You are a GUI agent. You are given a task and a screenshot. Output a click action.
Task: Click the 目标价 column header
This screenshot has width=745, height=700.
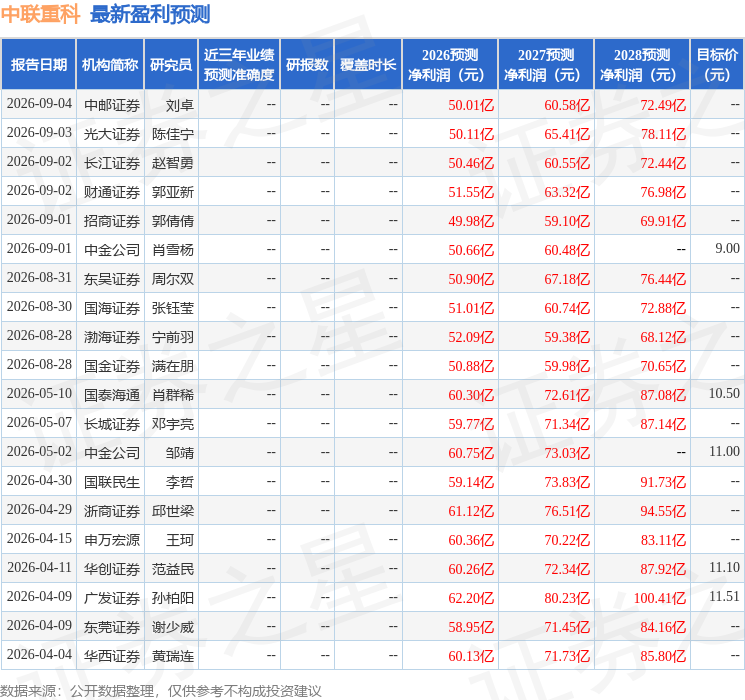[x=716, y=65]
